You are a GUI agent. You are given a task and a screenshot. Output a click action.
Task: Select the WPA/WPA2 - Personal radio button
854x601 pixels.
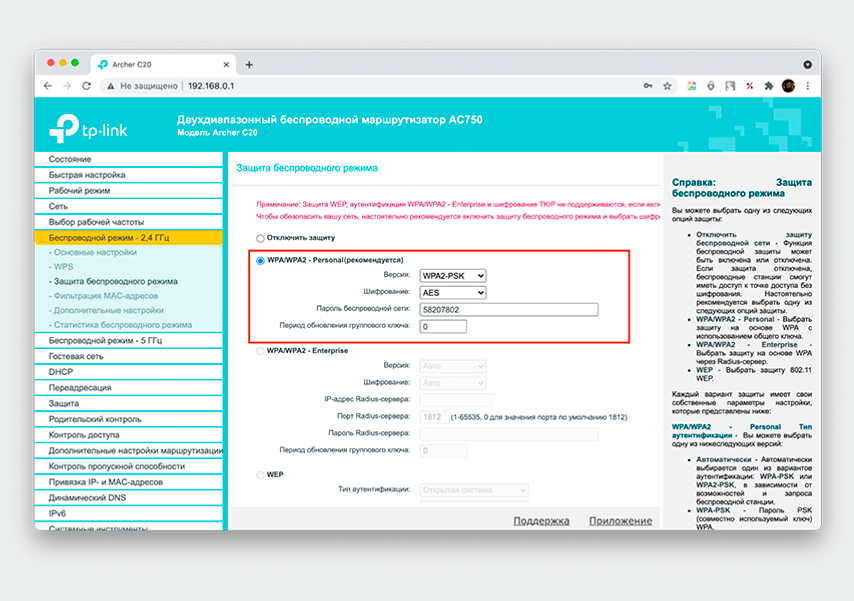click(x=260, y=260)
